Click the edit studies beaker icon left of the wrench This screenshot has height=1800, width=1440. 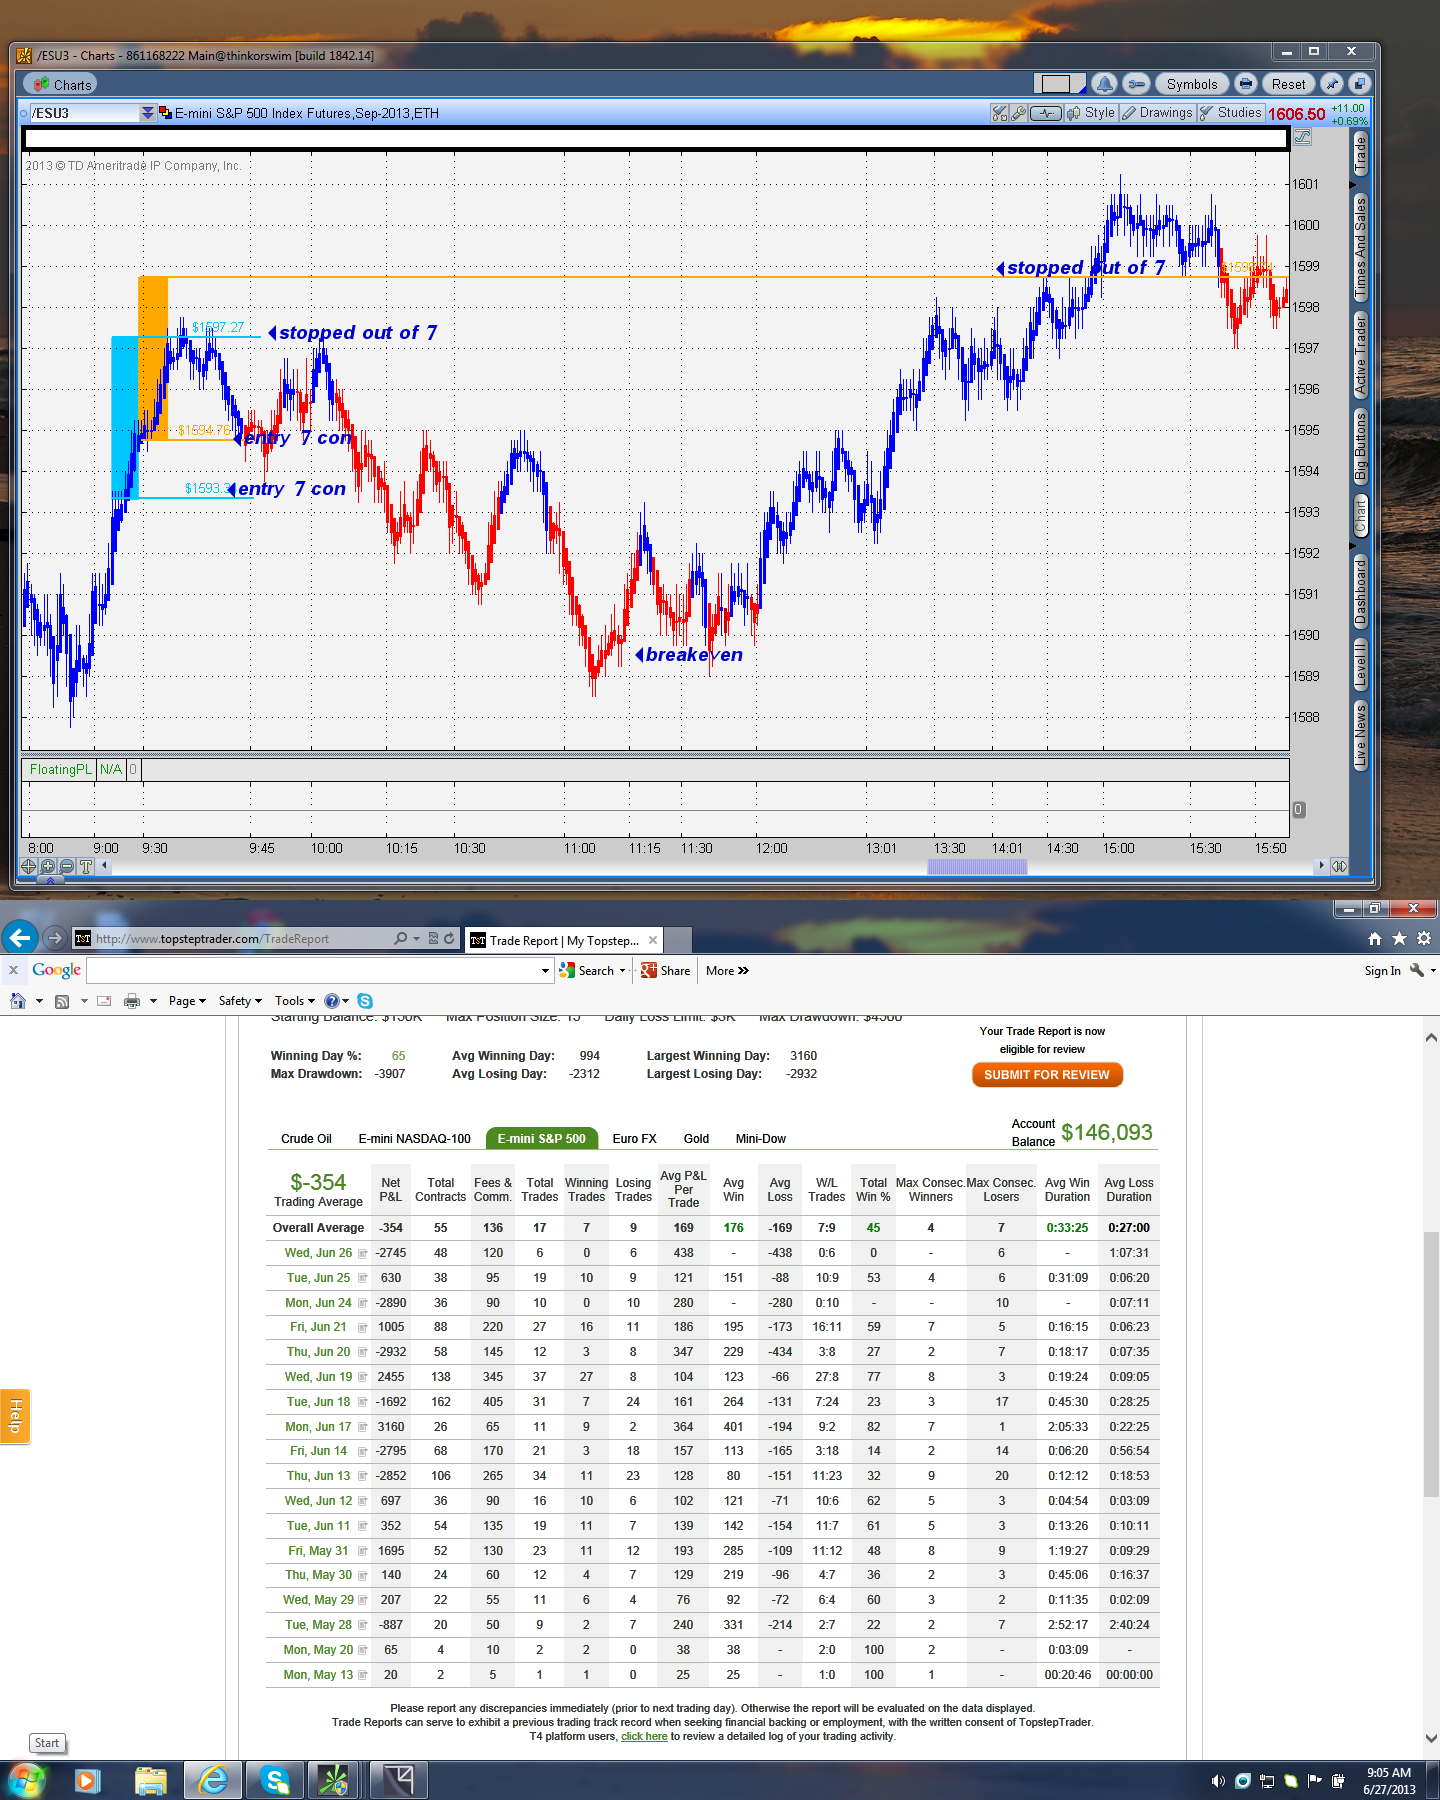(x=999, y=113)
